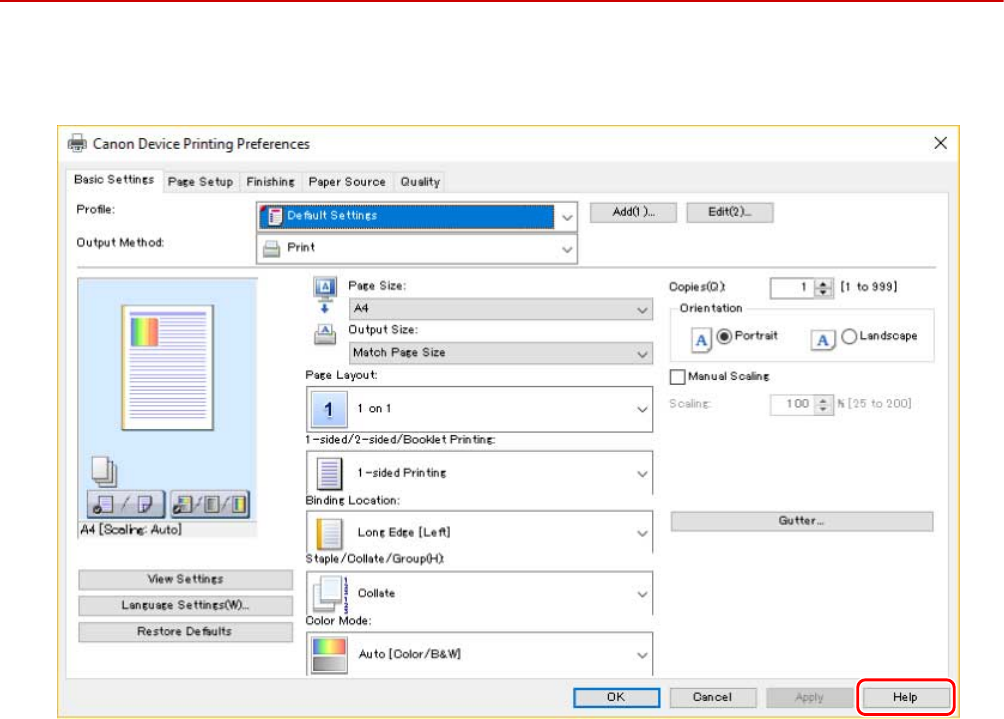
Task: Click the Scaling spinner arrows
Action: [x=823, y=404]
